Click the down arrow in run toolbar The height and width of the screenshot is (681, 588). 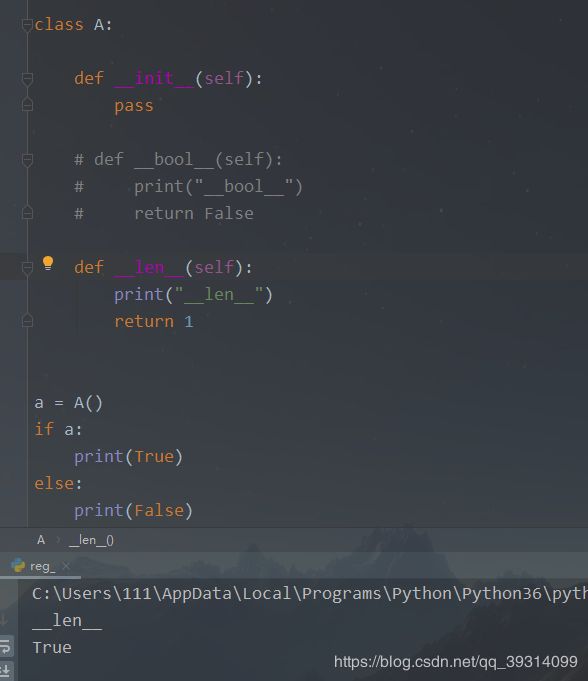pyautogui.click(x=4, y=620)
